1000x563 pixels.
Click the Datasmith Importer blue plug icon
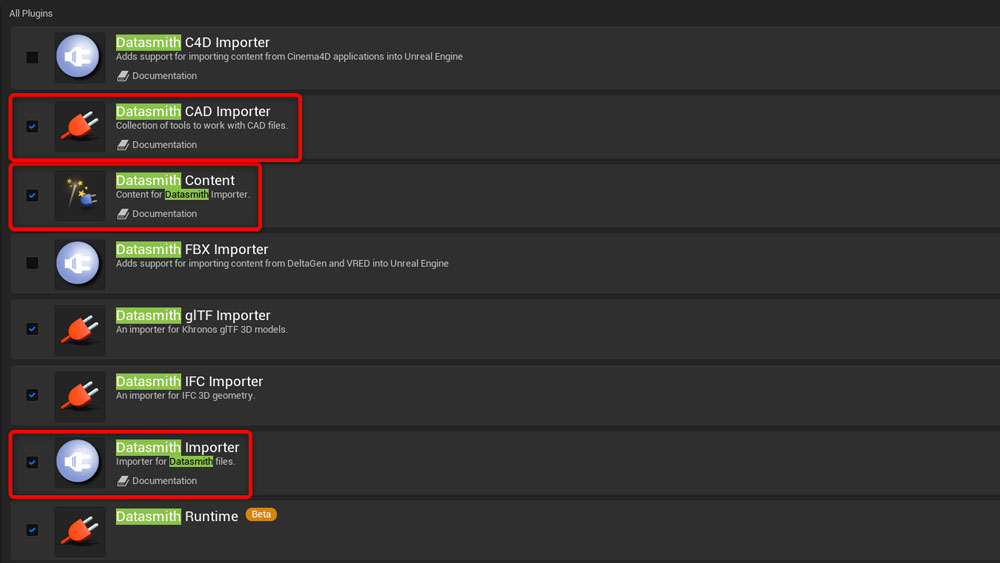[79, 462]
